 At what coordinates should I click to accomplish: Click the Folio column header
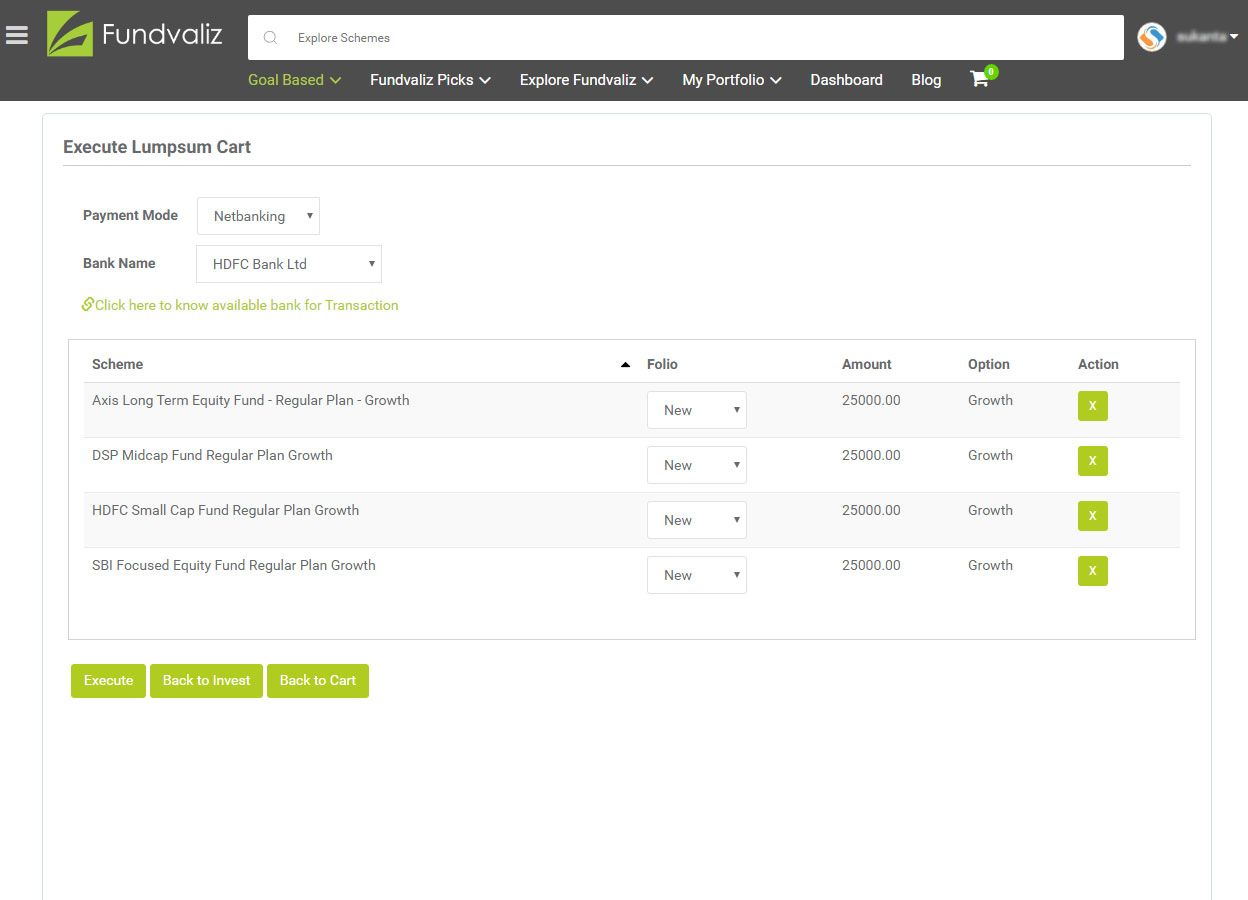coord(662,365)
